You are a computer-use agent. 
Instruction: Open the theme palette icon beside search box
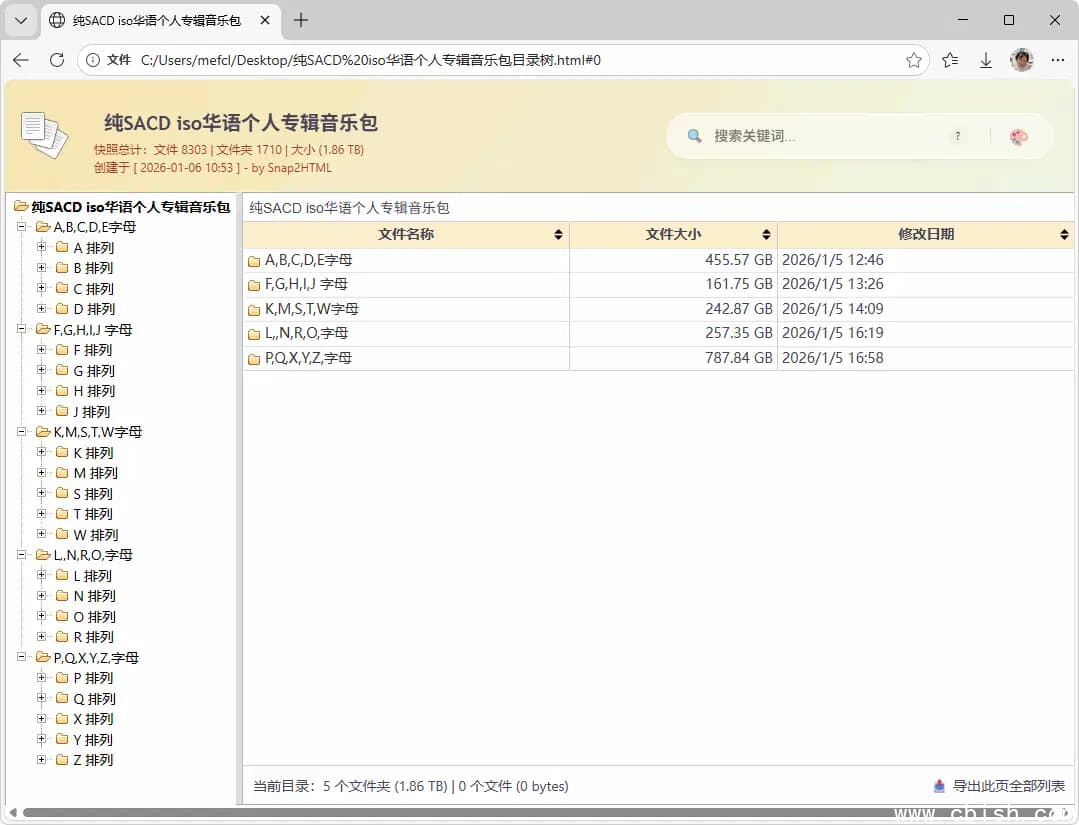click(x=1018, y=136)
